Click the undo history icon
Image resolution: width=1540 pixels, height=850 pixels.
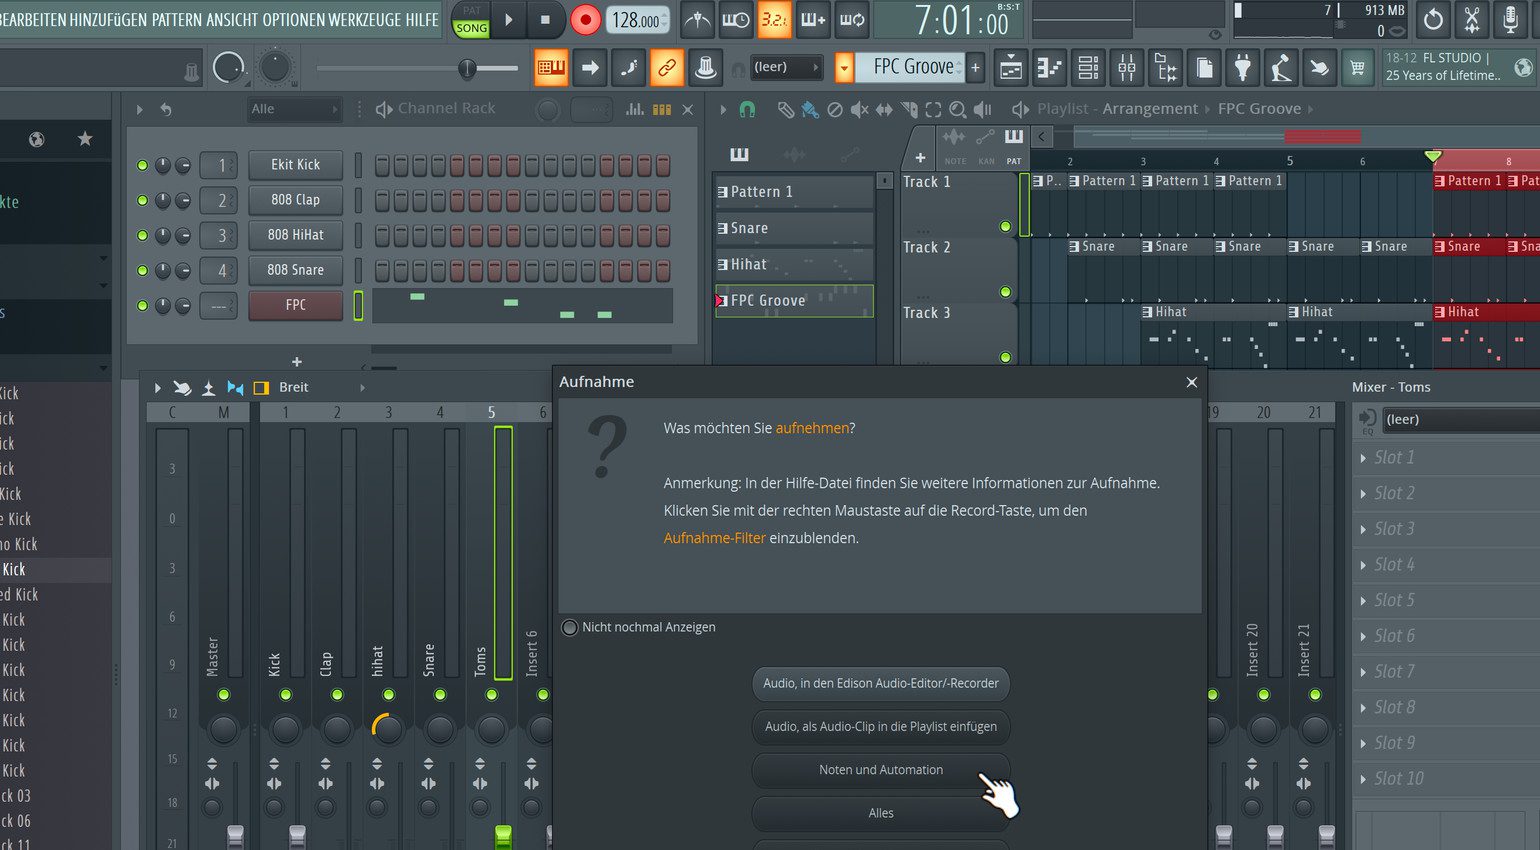pos(1433,20)
